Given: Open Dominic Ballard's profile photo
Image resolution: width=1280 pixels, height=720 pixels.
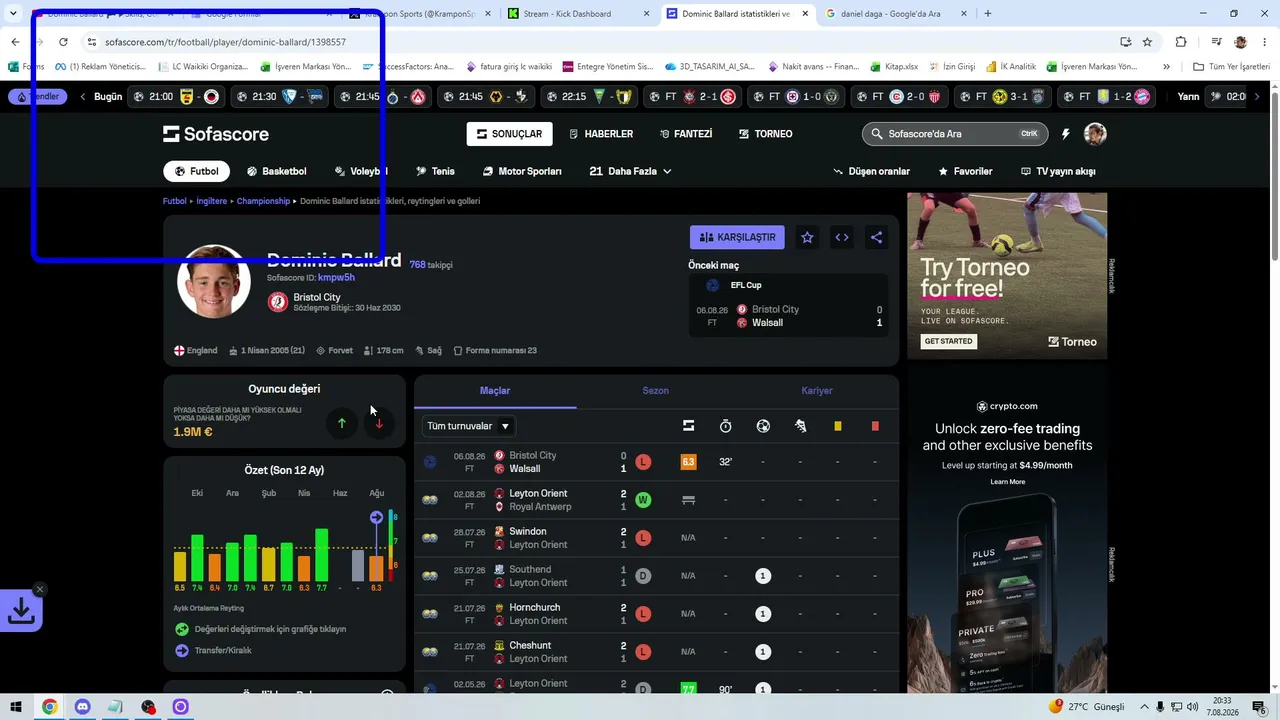Looking at the screenshot, I should [214, 281].
